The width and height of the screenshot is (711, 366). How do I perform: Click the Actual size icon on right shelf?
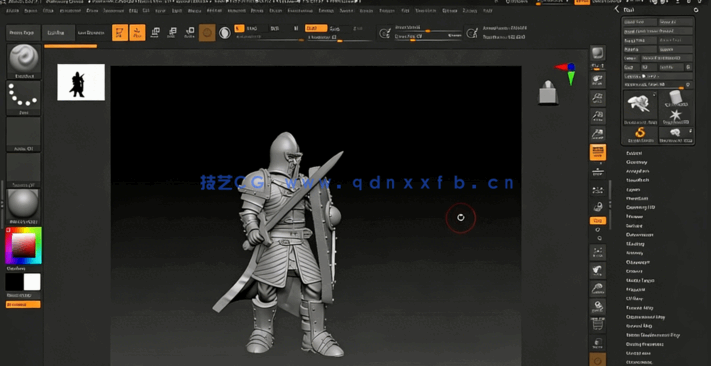(598, 116)
